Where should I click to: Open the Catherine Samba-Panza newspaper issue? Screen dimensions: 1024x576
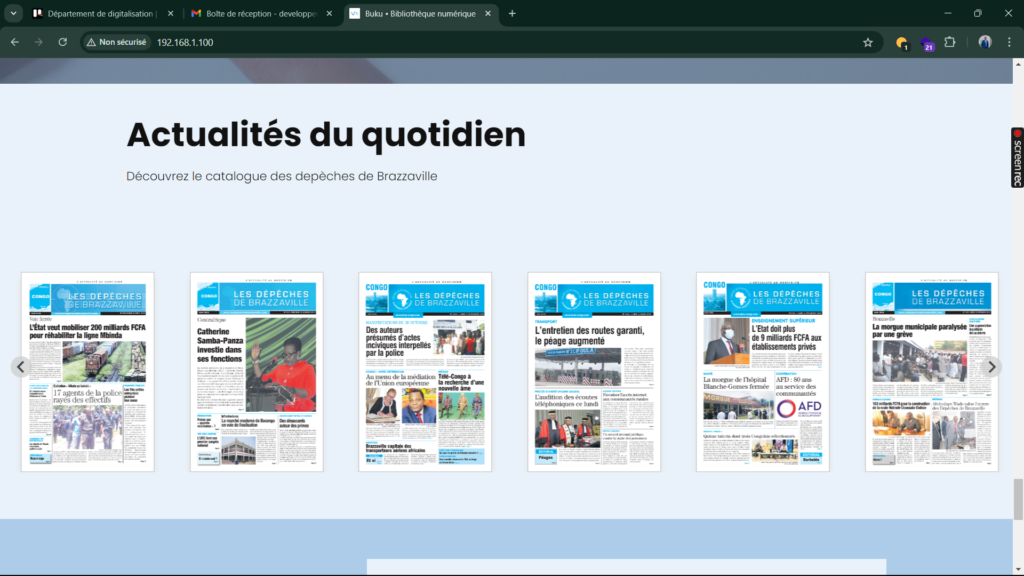click(x=257, y=372)
